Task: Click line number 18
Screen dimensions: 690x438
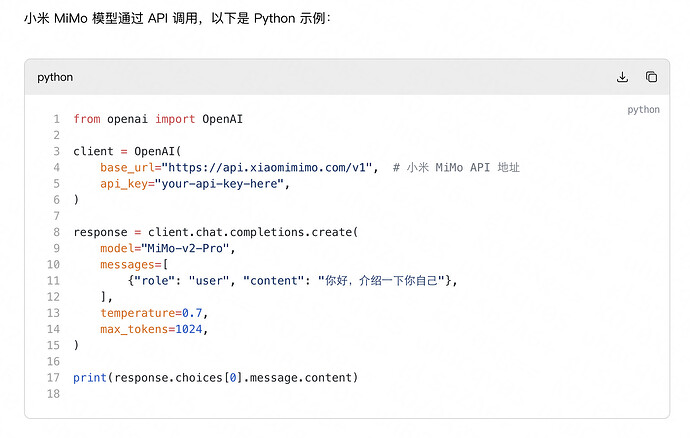Action: pos(53,394)
